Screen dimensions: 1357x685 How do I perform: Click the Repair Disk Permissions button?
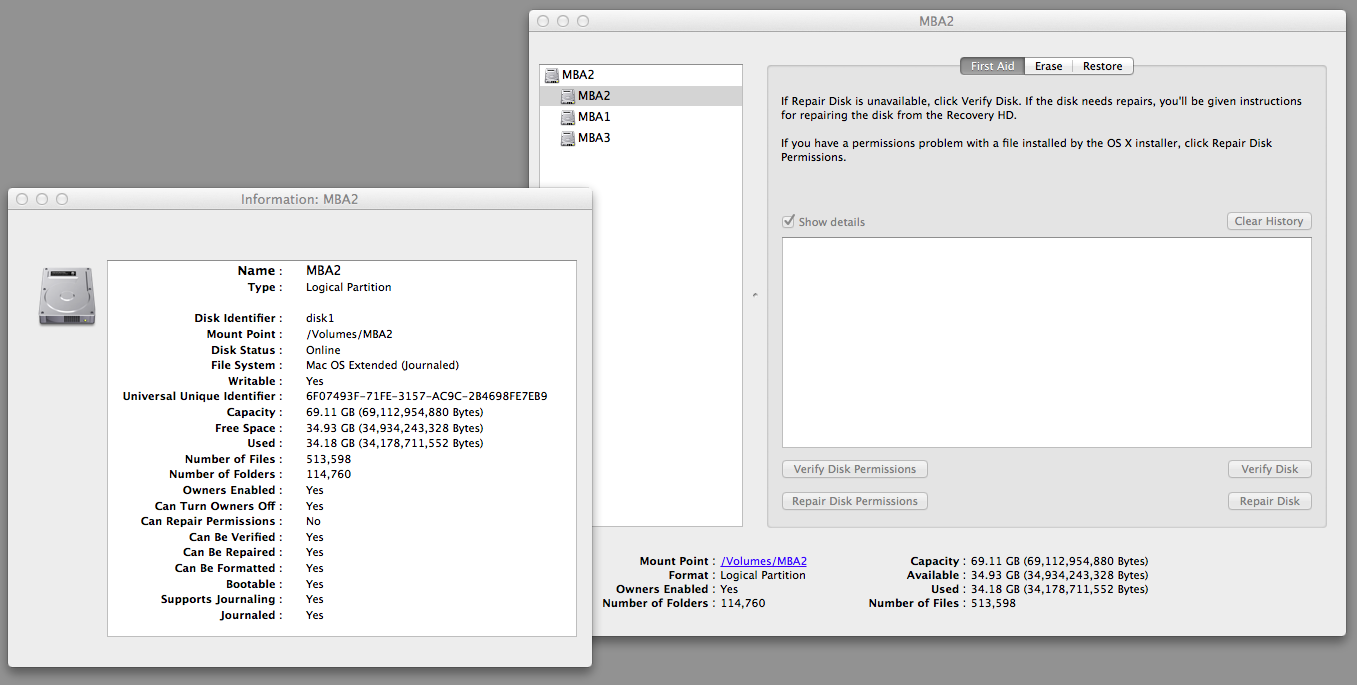[x=854, y=501]
